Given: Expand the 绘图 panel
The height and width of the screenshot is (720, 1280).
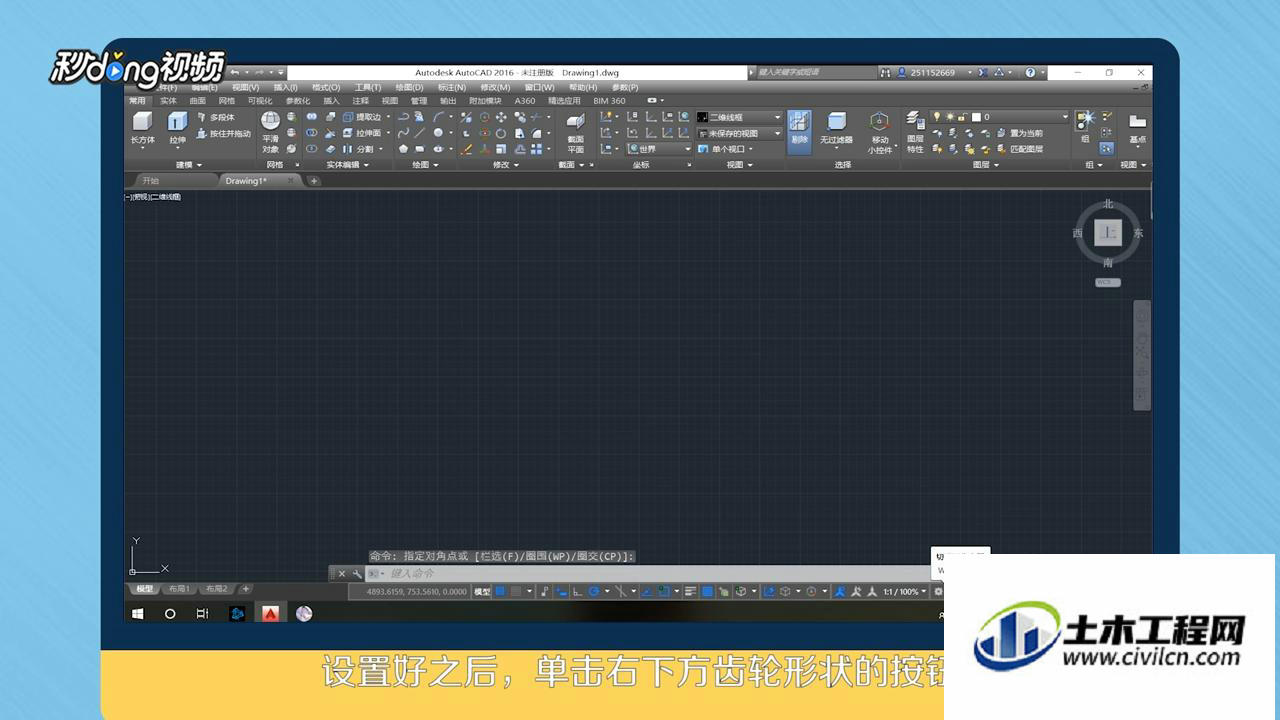Looking at the screenshot, I should pos(425,165).
